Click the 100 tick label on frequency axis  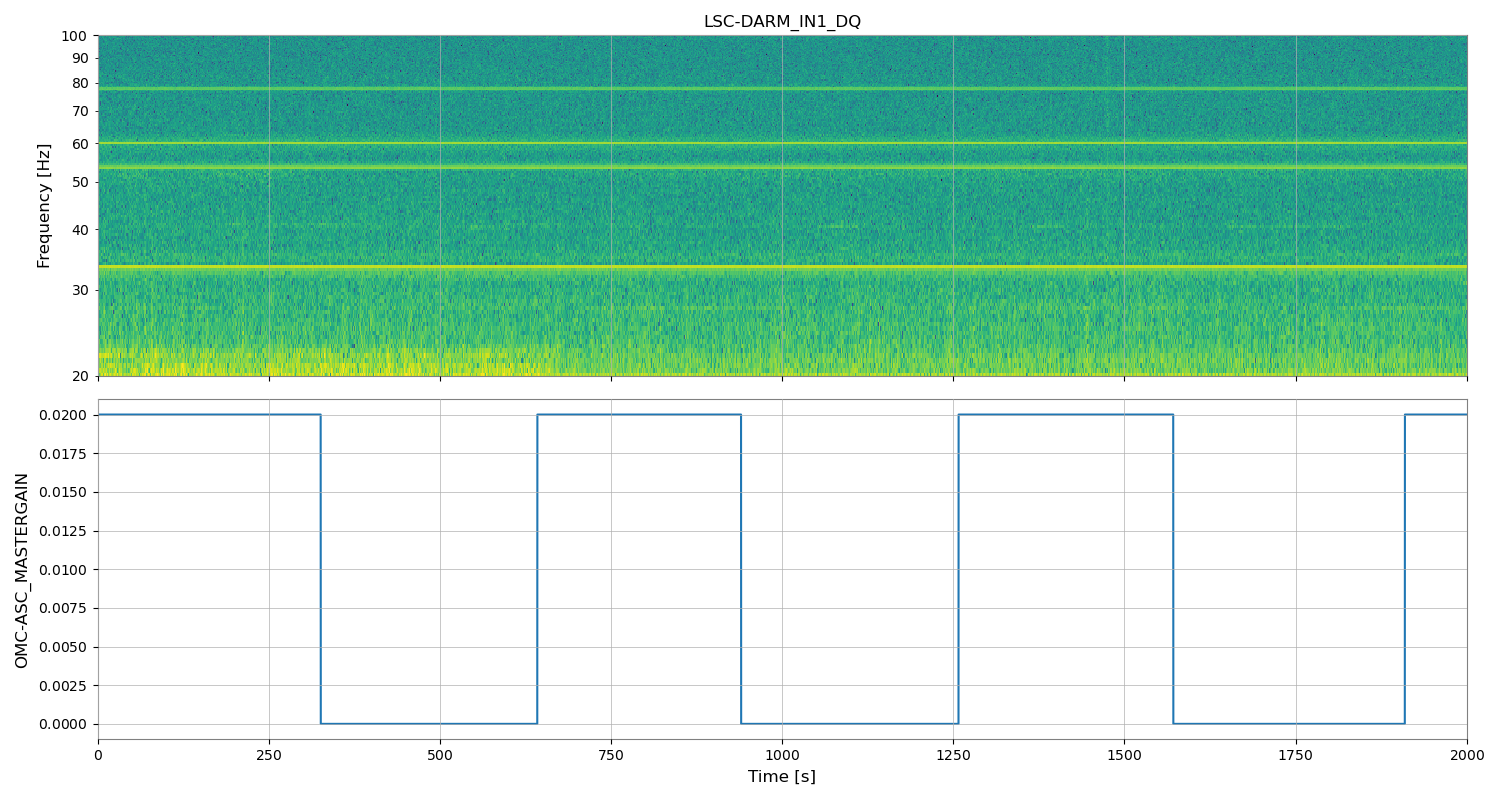click(x=75, y=36)
